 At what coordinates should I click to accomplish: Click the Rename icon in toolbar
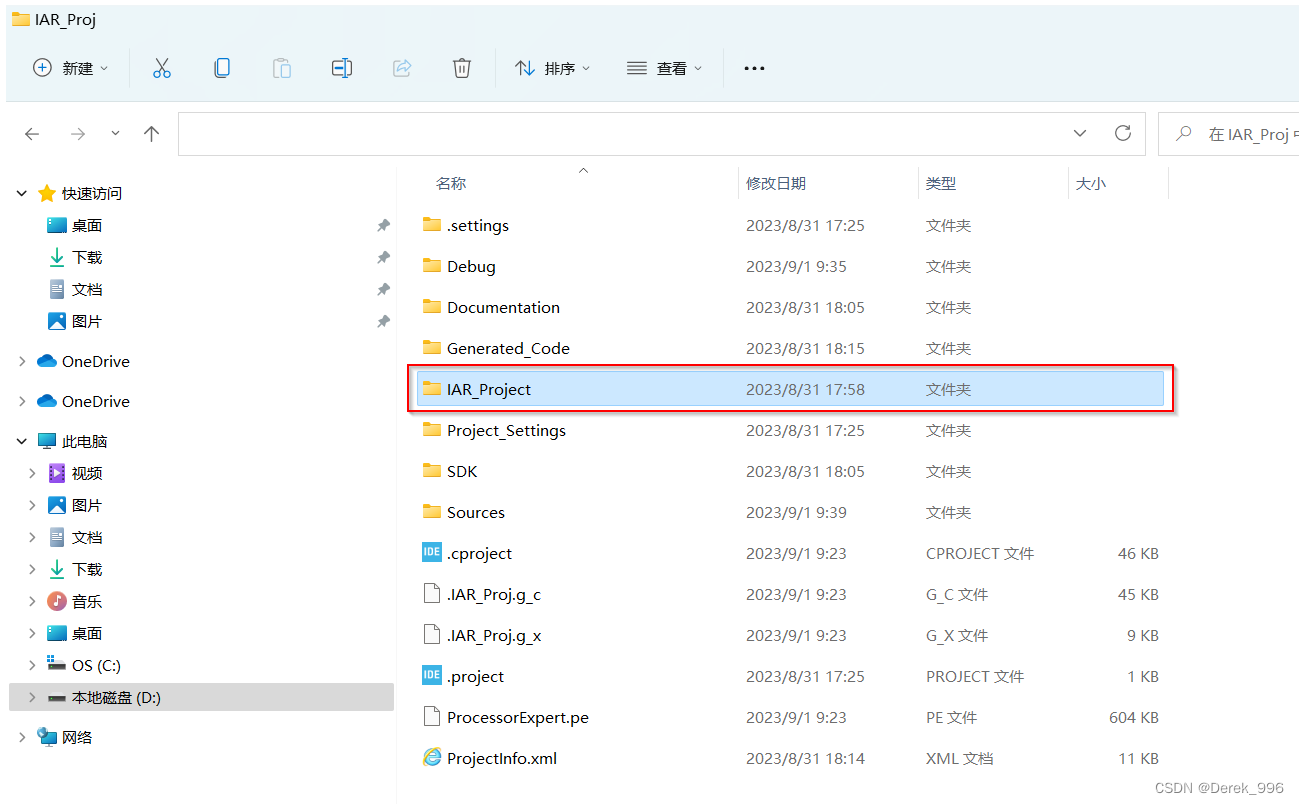[342, 68]
